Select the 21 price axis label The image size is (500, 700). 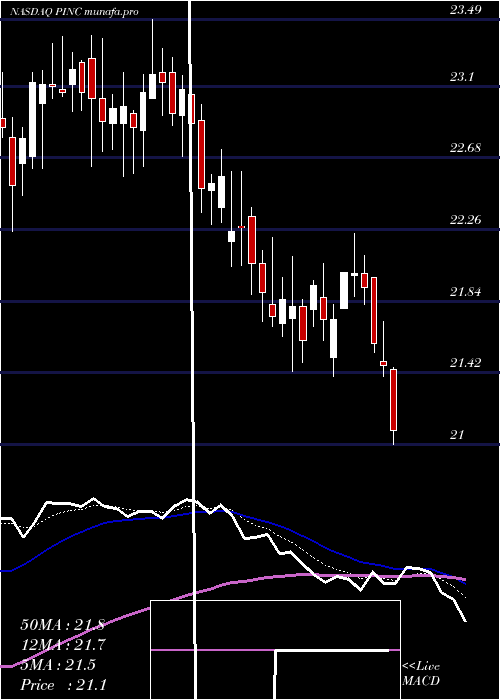[457, 434]
